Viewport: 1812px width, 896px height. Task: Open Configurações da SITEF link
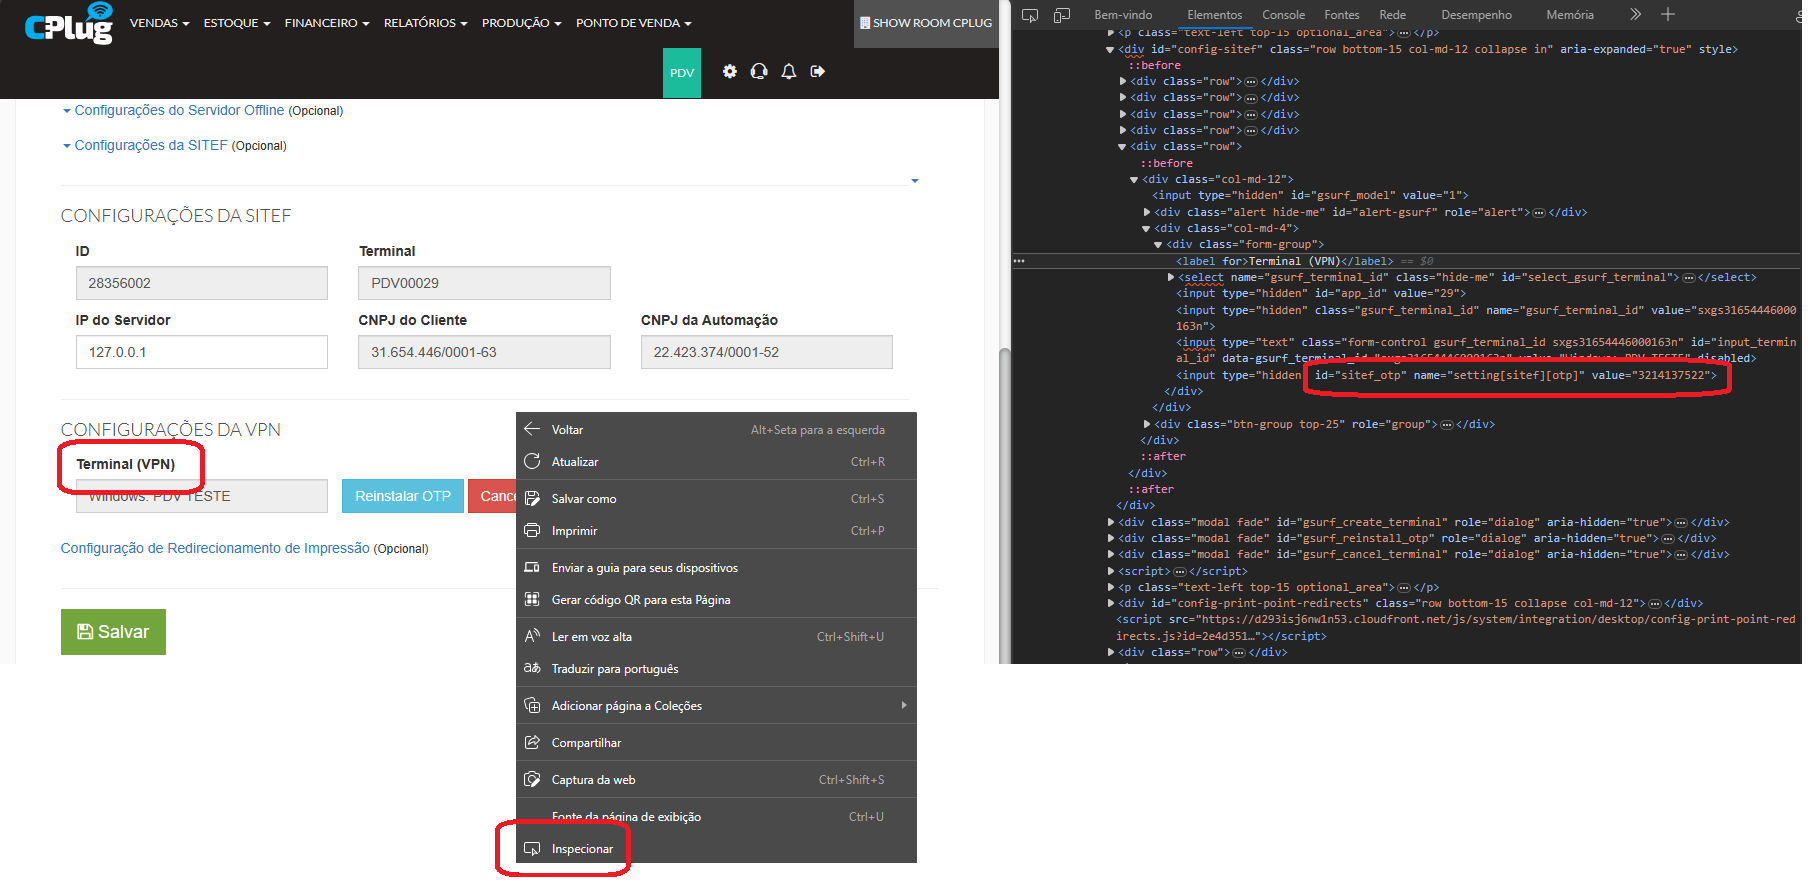[151, 145]
